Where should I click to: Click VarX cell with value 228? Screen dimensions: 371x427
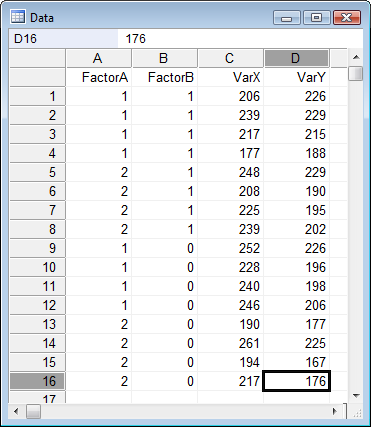click(231, 267)
